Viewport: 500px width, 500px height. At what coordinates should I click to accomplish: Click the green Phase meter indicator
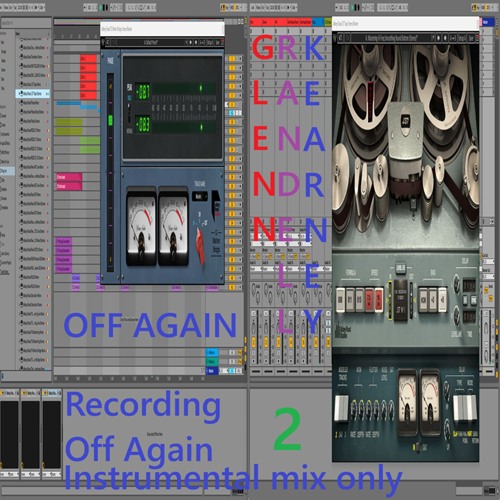pyautogui.click(x=110, y=120)
